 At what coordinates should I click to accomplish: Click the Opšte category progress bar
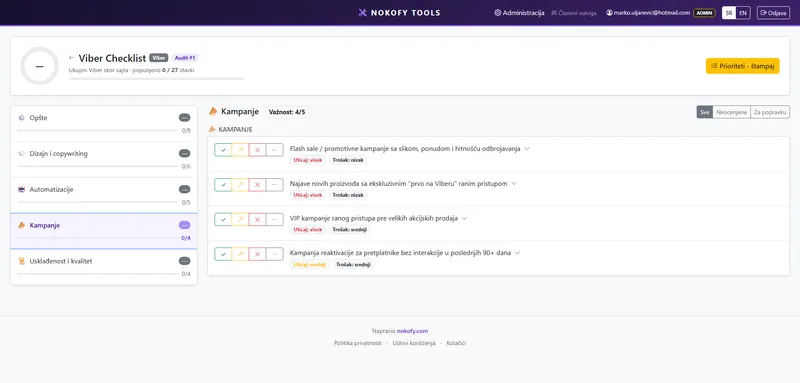click(98, 130)
